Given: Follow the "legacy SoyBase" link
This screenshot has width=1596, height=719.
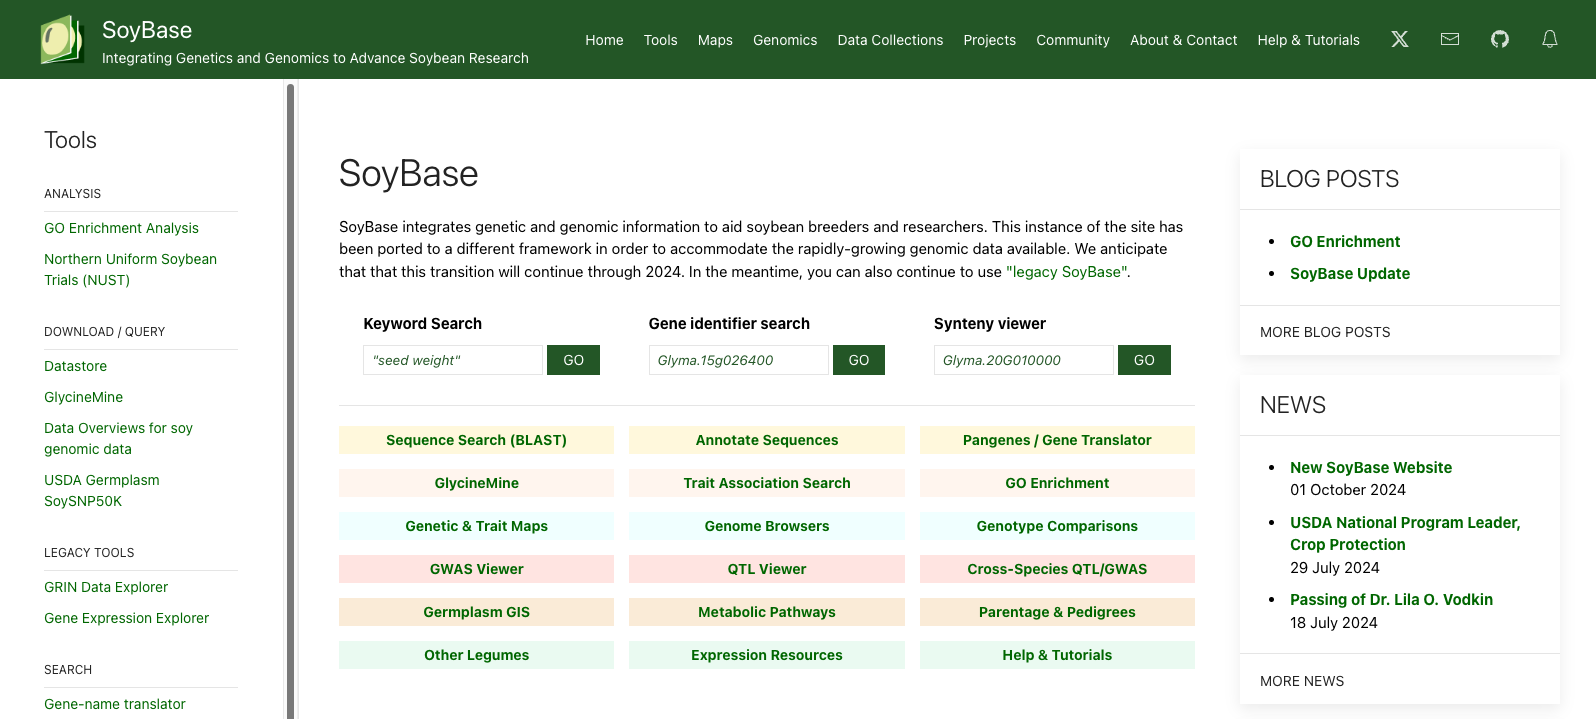Looking at the screenshot, I should pos(1067,272).
